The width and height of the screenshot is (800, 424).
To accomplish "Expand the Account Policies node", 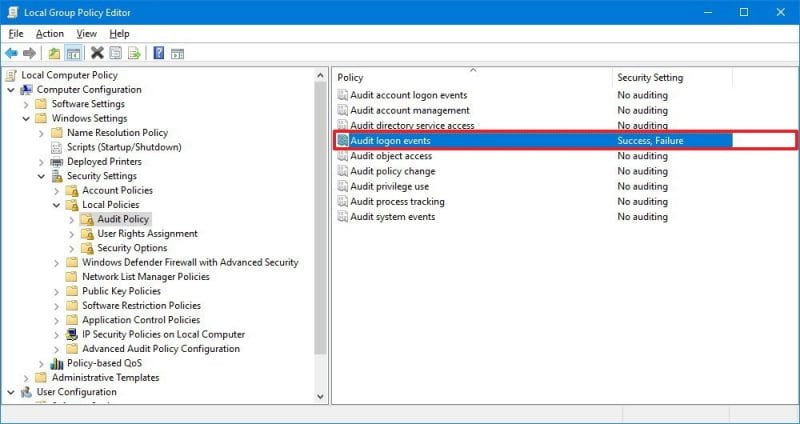I will (57, 191).
